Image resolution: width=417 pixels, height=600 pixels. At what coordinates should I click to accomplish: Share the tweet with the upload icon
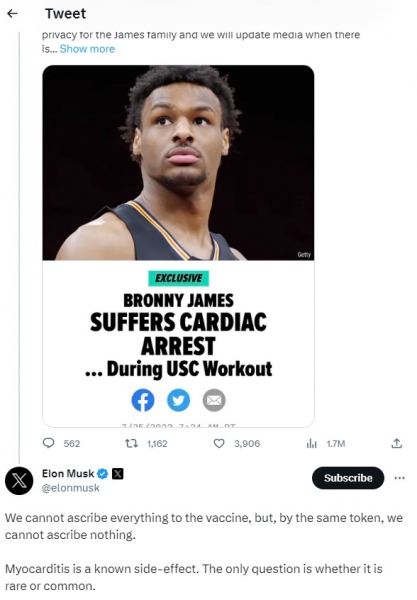tap(397, 443)
